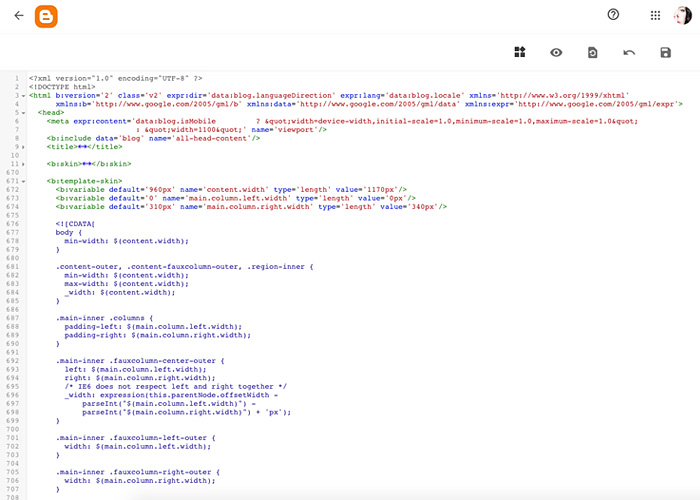The height and width of the screenshot is (500, 700).
Task: Click the CDATA opening line
Action: [75, 224]
